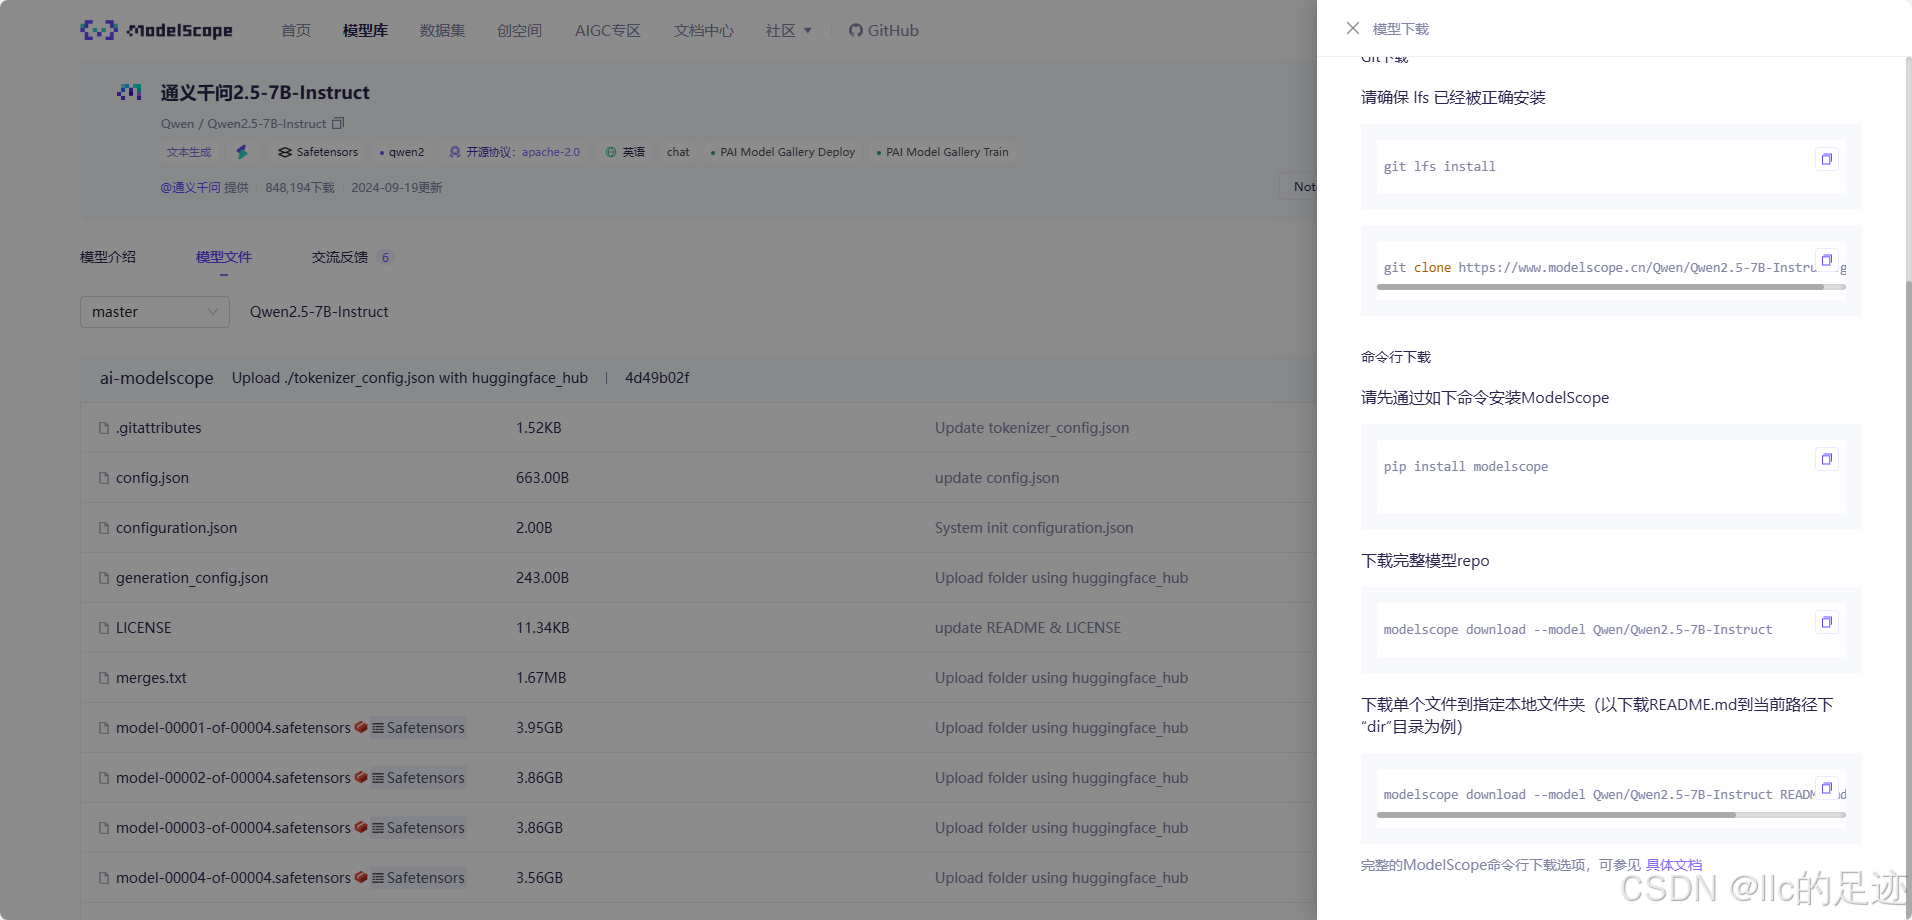Open model-00003-of-00004.safetensors file

233,828
